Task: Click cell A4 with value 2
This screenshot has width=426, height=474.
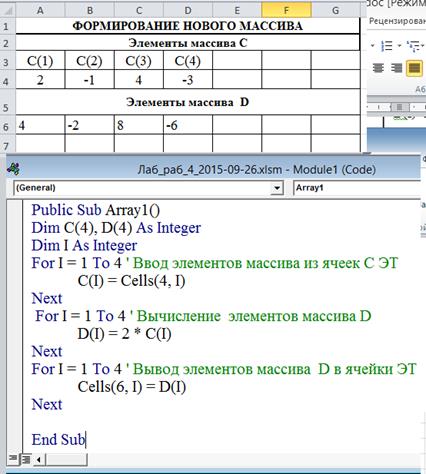Action: click(40, 80)
